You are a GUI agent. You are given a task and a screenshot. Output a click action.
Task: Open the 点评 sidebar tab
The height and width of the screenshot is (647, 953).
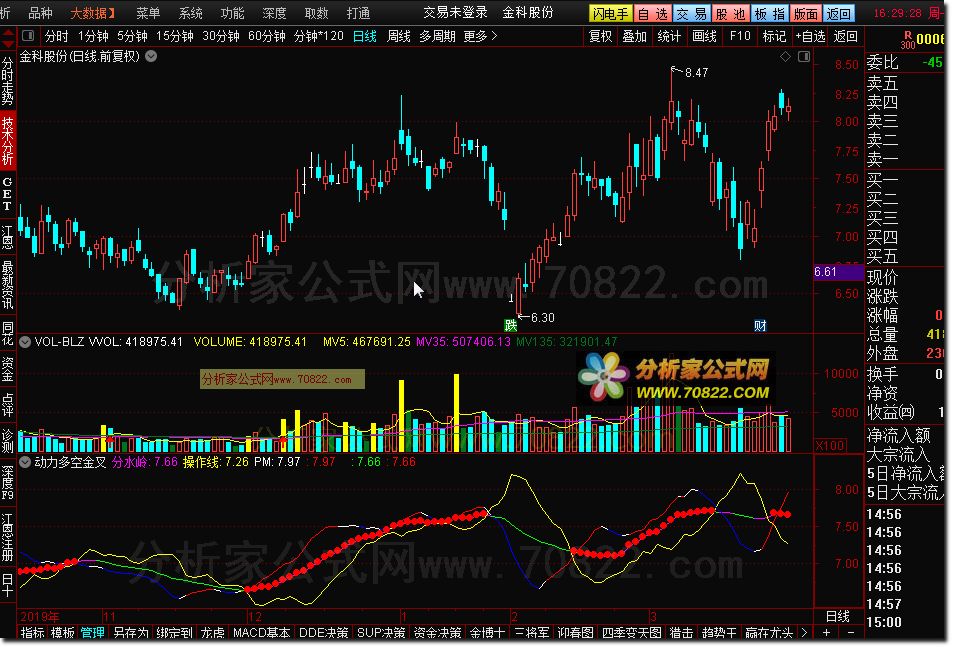pos(7,404)
